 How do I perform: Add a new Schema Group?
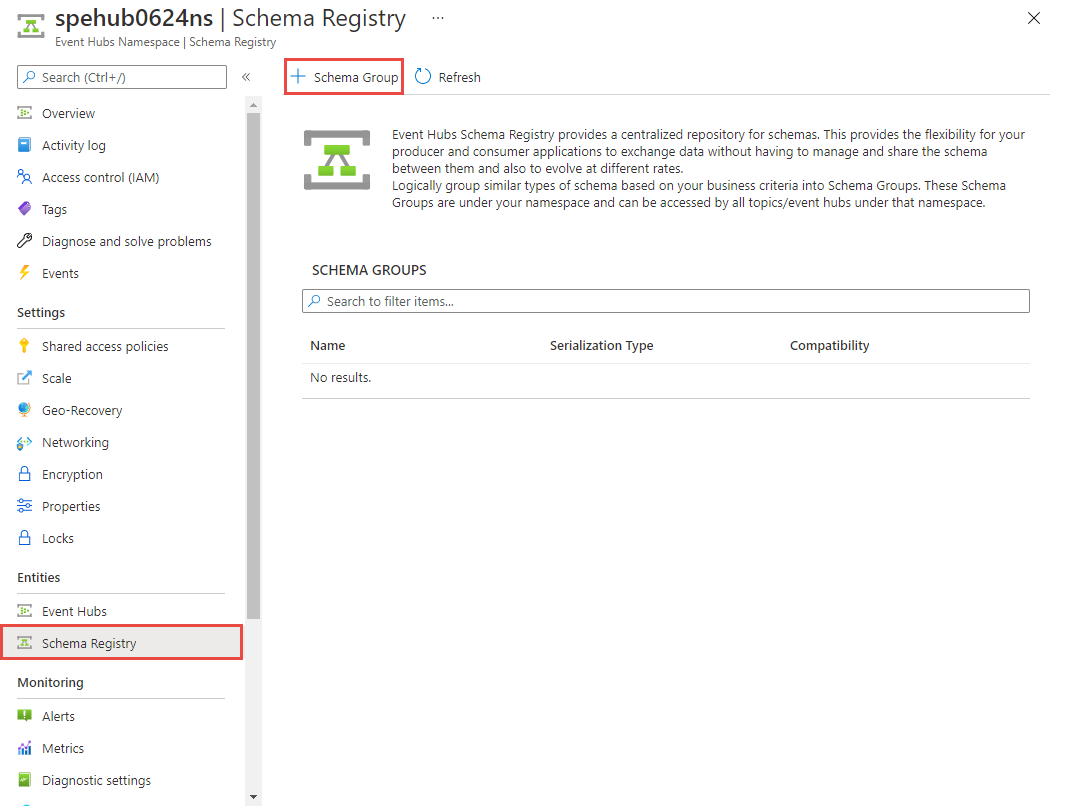click(x=344, y=77)
